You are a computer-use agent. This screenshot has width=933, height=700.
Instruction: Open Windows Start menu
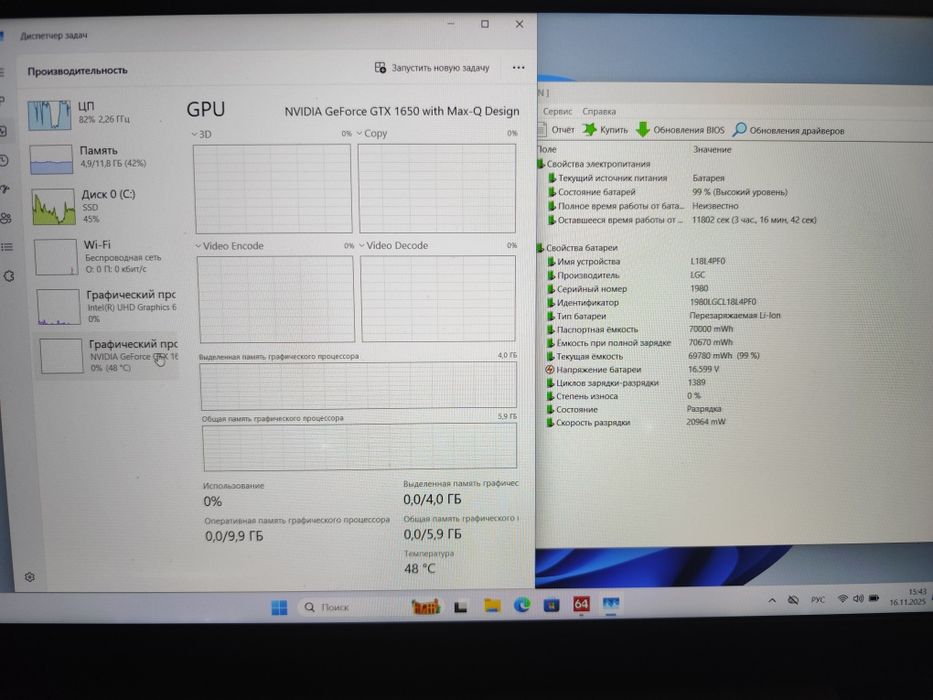point(279,607)
